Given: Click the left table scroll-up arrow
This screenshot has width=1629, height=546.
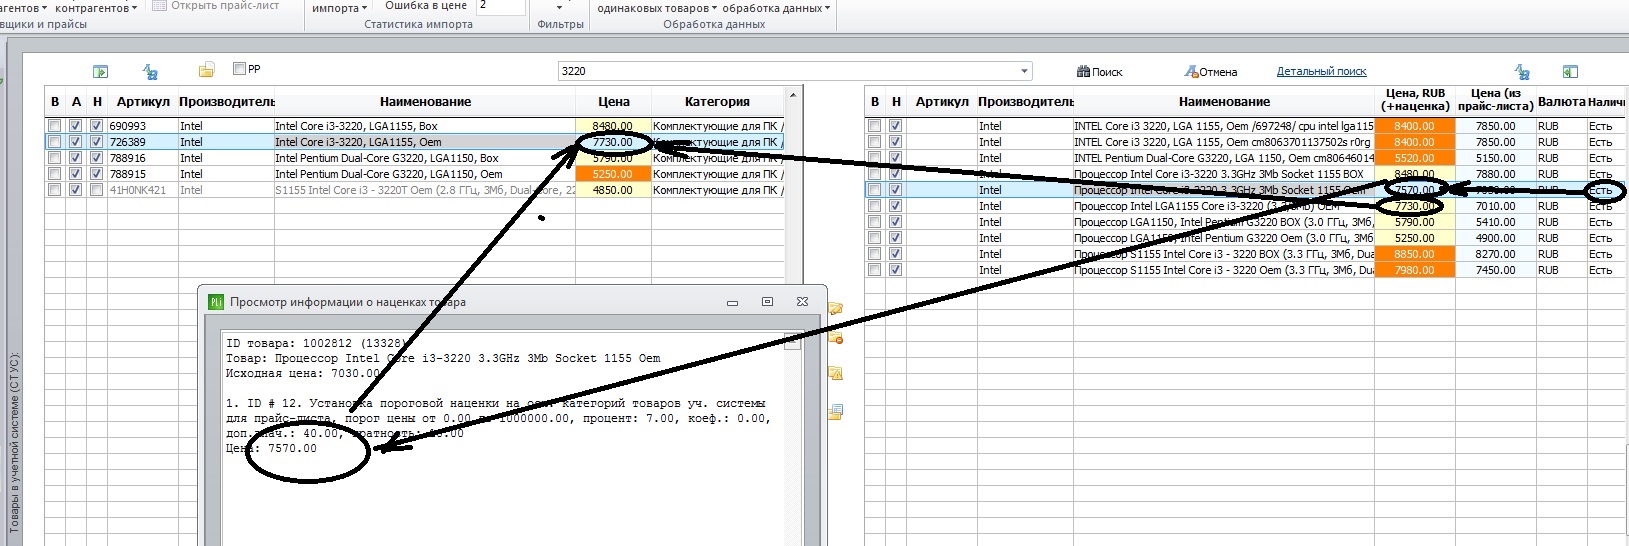Looking at the screenshot, I should [x=794, y=95].
